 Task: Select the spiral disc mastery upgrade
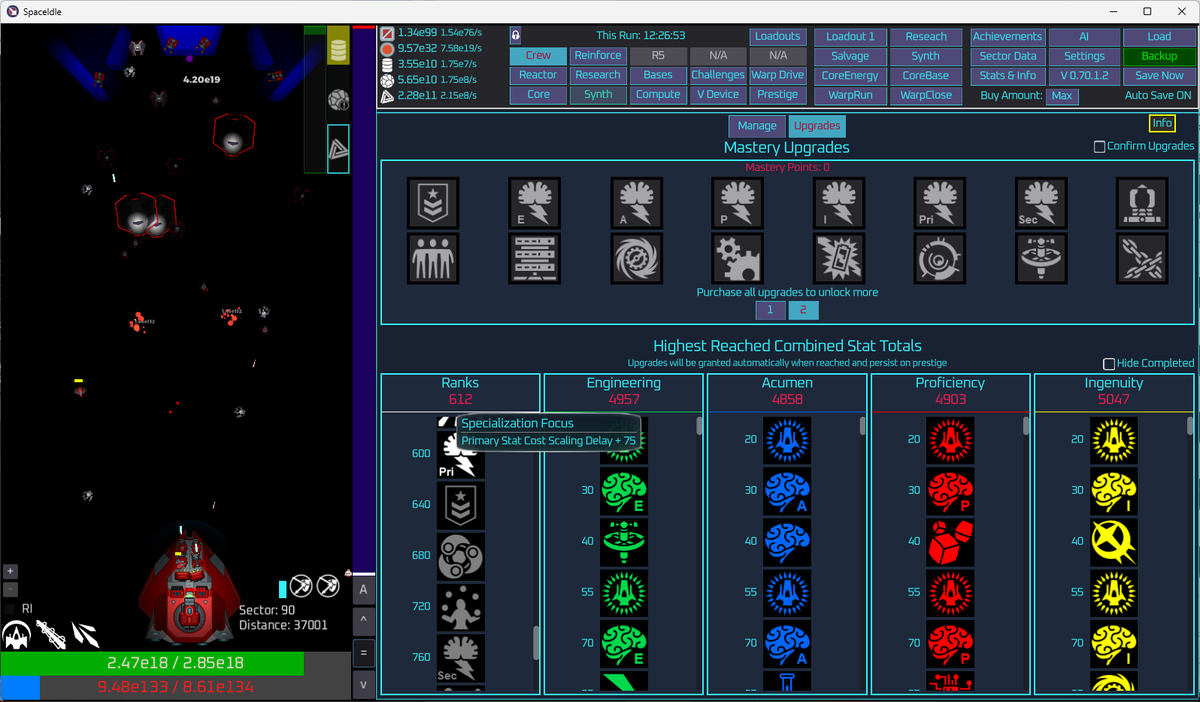940,258
